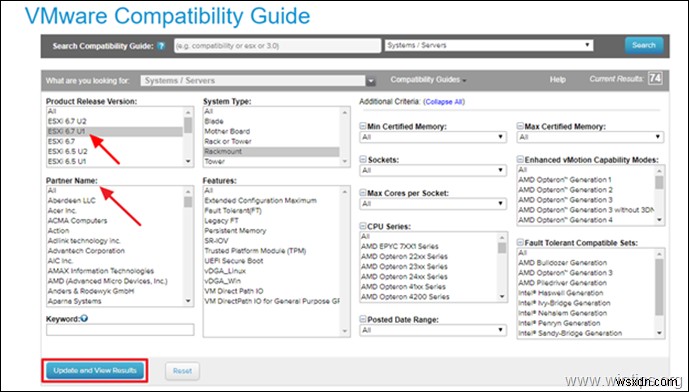Select Trusted Platform Module (TPM) feature

(x=271, y=251)
